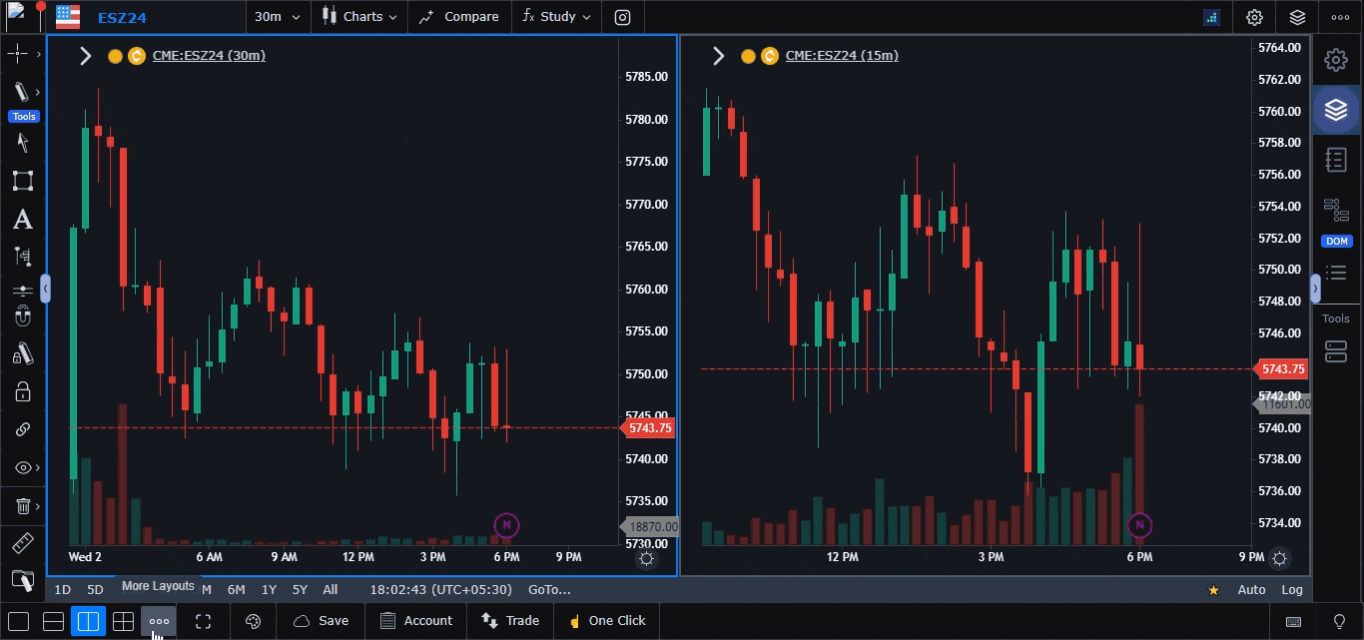Enable Log scale mode

pyautogui.click(x=1292, y=590)
